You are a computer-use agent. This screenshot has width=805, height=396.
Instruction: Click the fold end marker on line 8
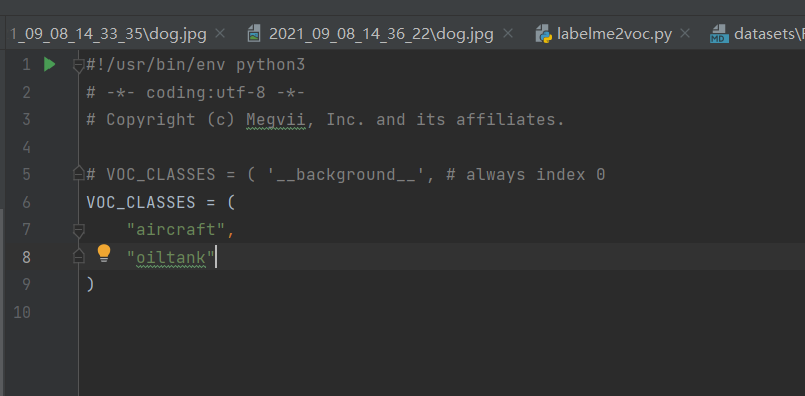click(x=79, y=256)
